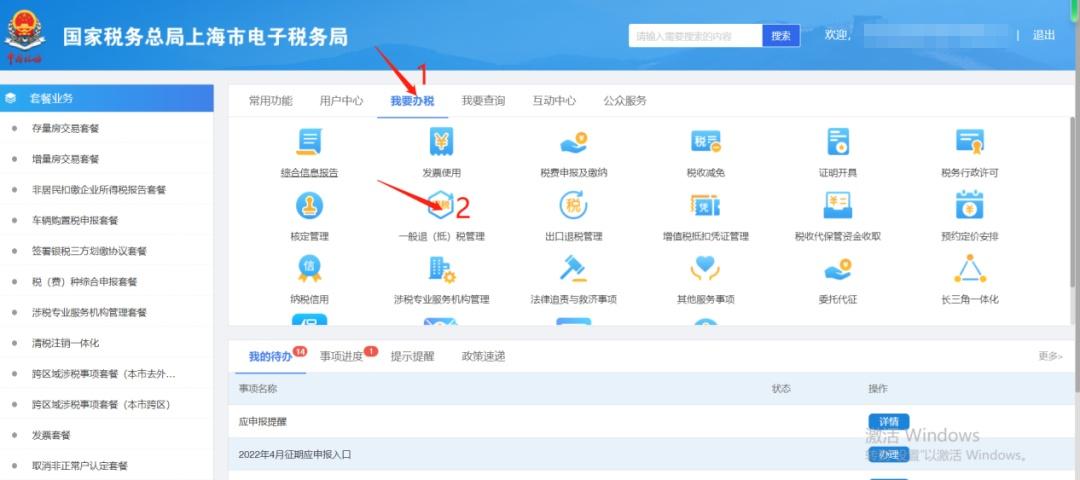Open the 税收减免 icon
Image resolution: width=1080 pixels, height=480 pixels.
point(705,143)
